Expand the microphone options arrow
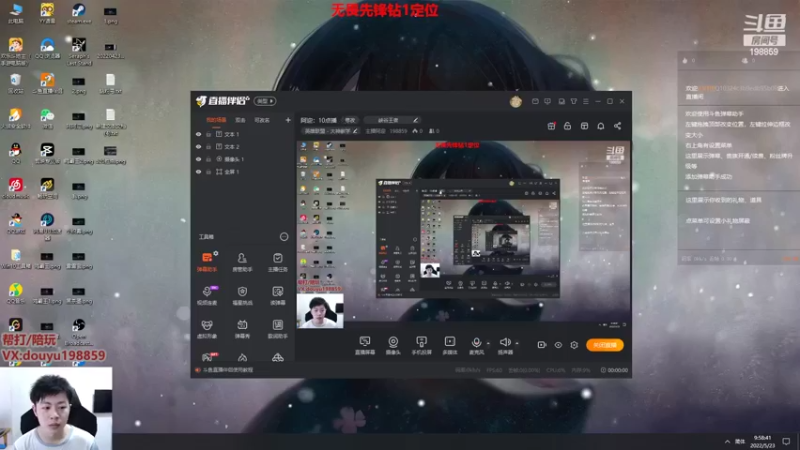 pyautogui.click(x=488, y=343)
